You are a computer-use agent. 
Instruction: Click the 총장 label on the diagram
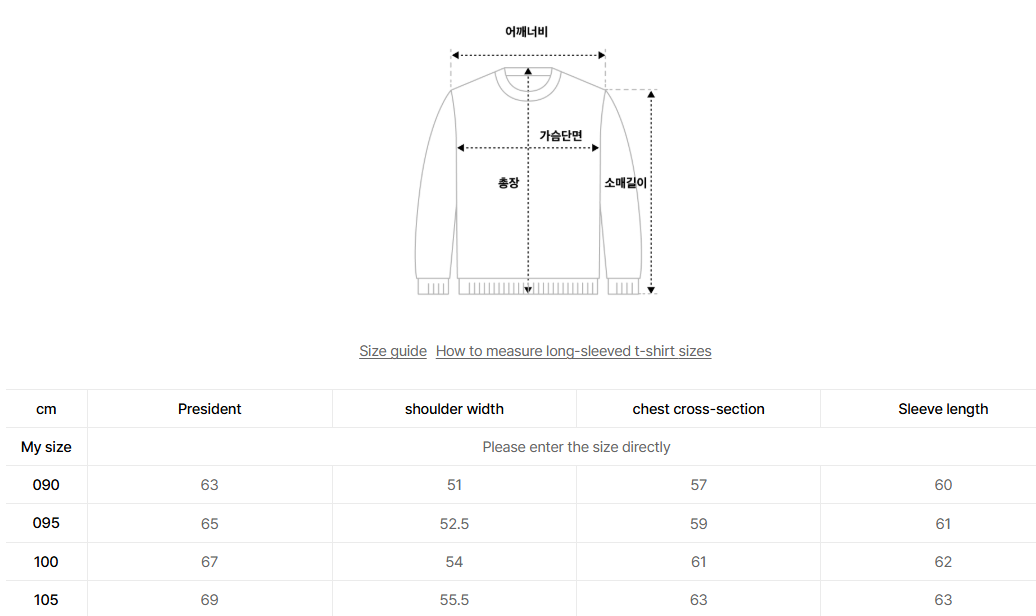coord(508,183)
